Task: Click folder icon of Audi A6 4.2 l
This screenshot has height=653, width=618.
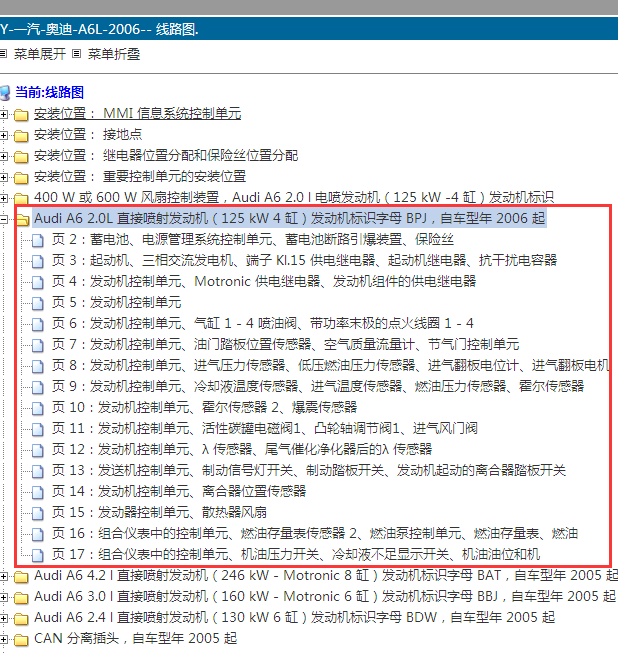Action: [x=21, y=577]
